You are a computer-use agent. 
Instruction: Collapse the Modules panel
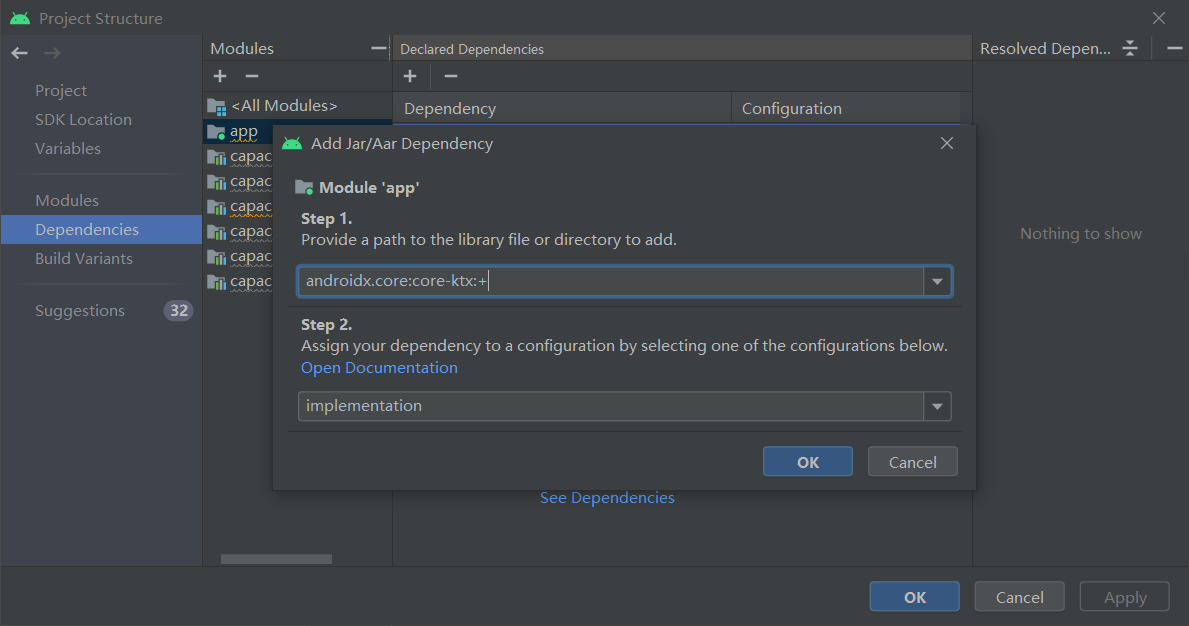tap(378, 48)
